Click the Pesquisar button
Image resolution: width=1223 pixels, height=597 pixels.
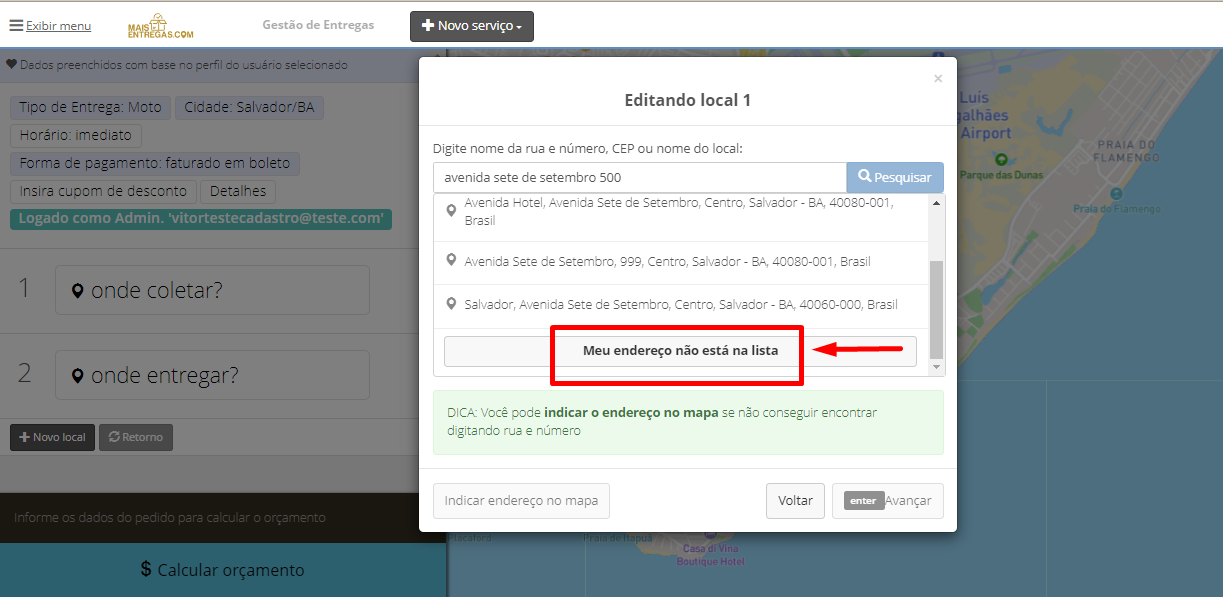click(895, 178)
